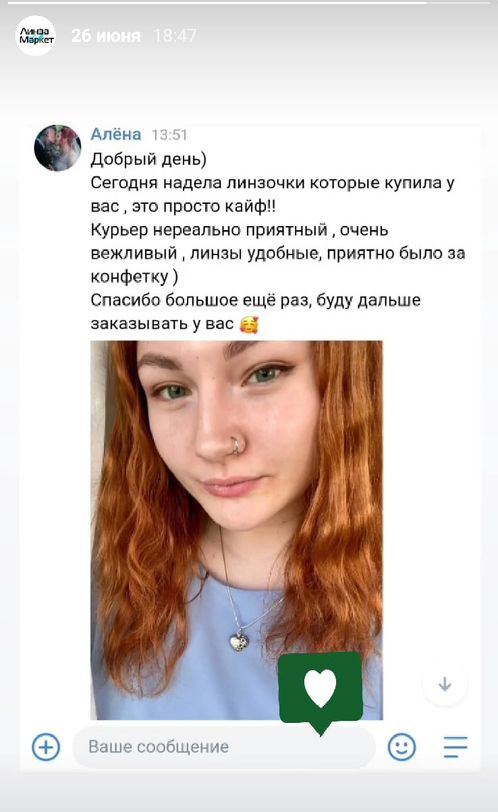This screenshot has width=498, height=812.
Task: Tap the green heart like sticker
Action: pyautogui.click(x=320, y=691)
